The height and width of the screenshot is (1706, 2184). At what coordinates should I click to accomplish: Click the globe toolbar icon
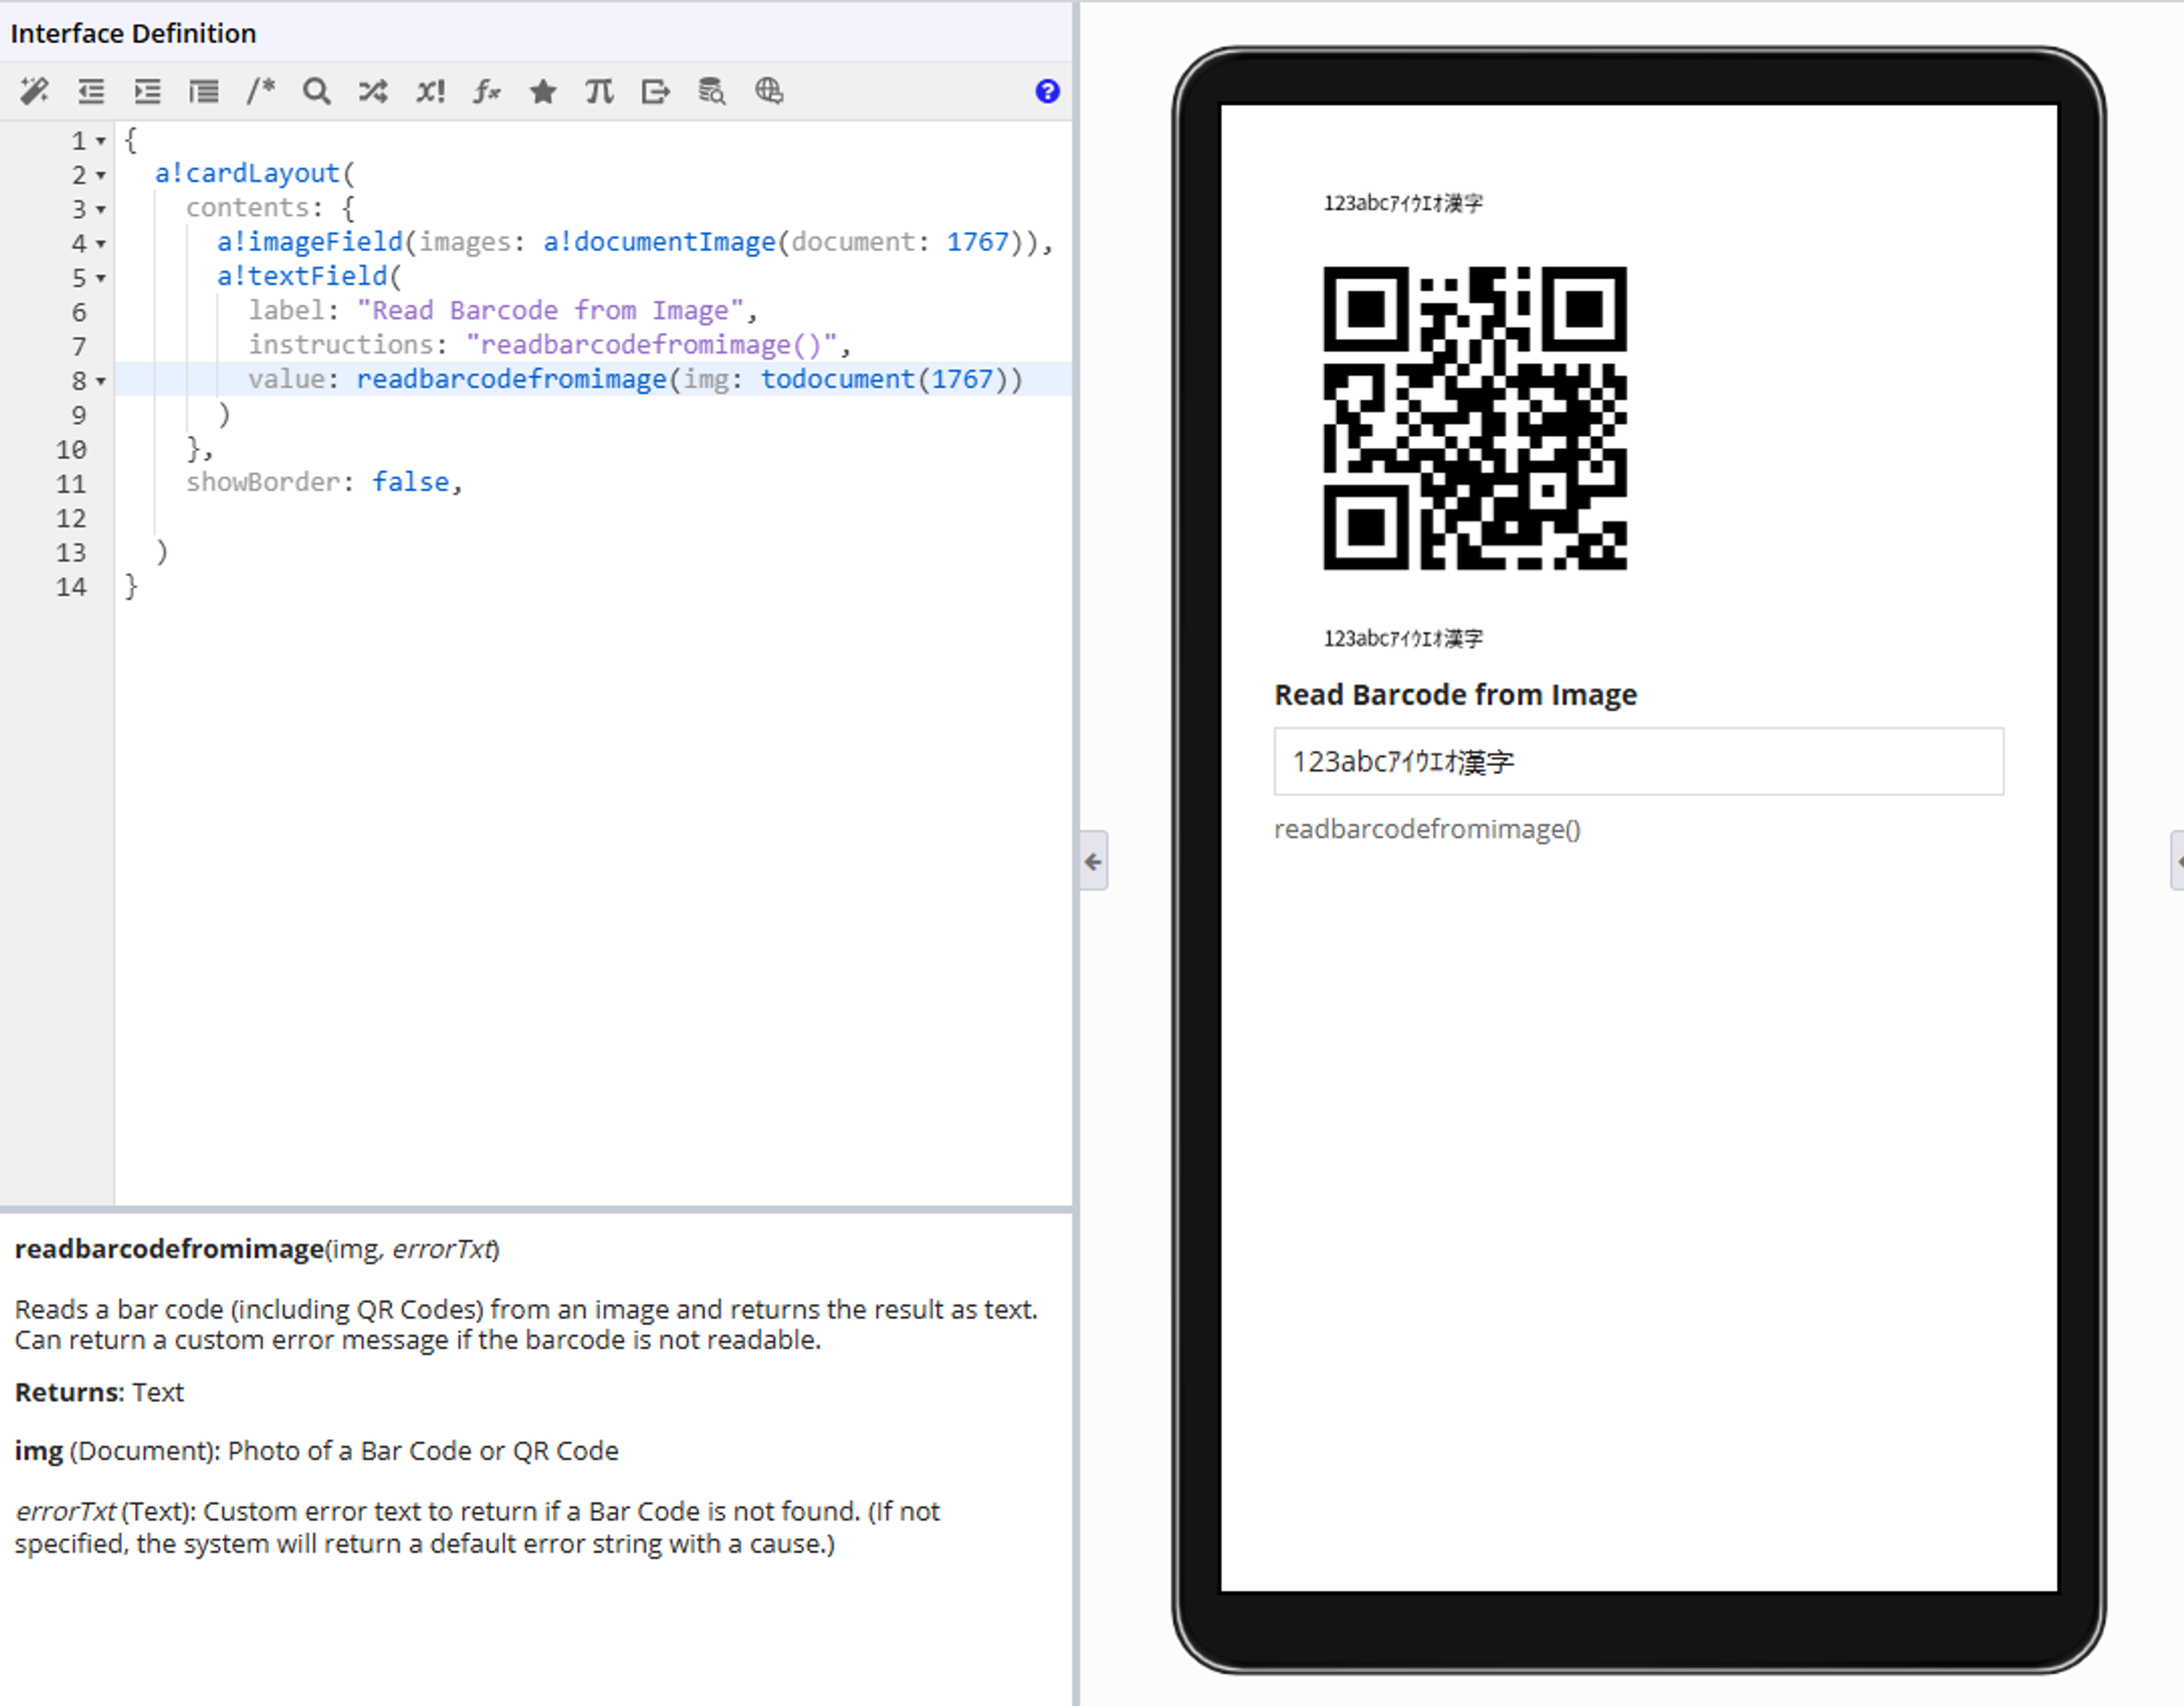pos(769,91)
